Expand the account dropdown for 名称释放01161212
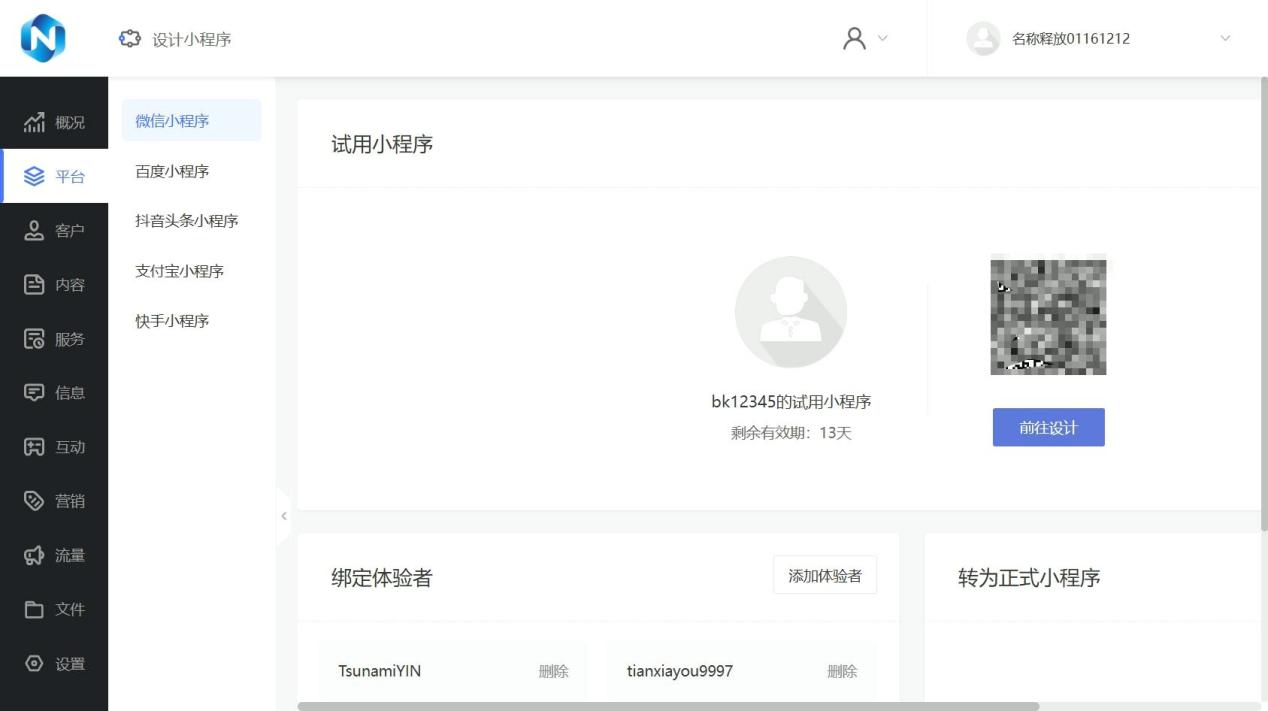Viewport: 1268px width, 711px height. (x=1225, y=38)
